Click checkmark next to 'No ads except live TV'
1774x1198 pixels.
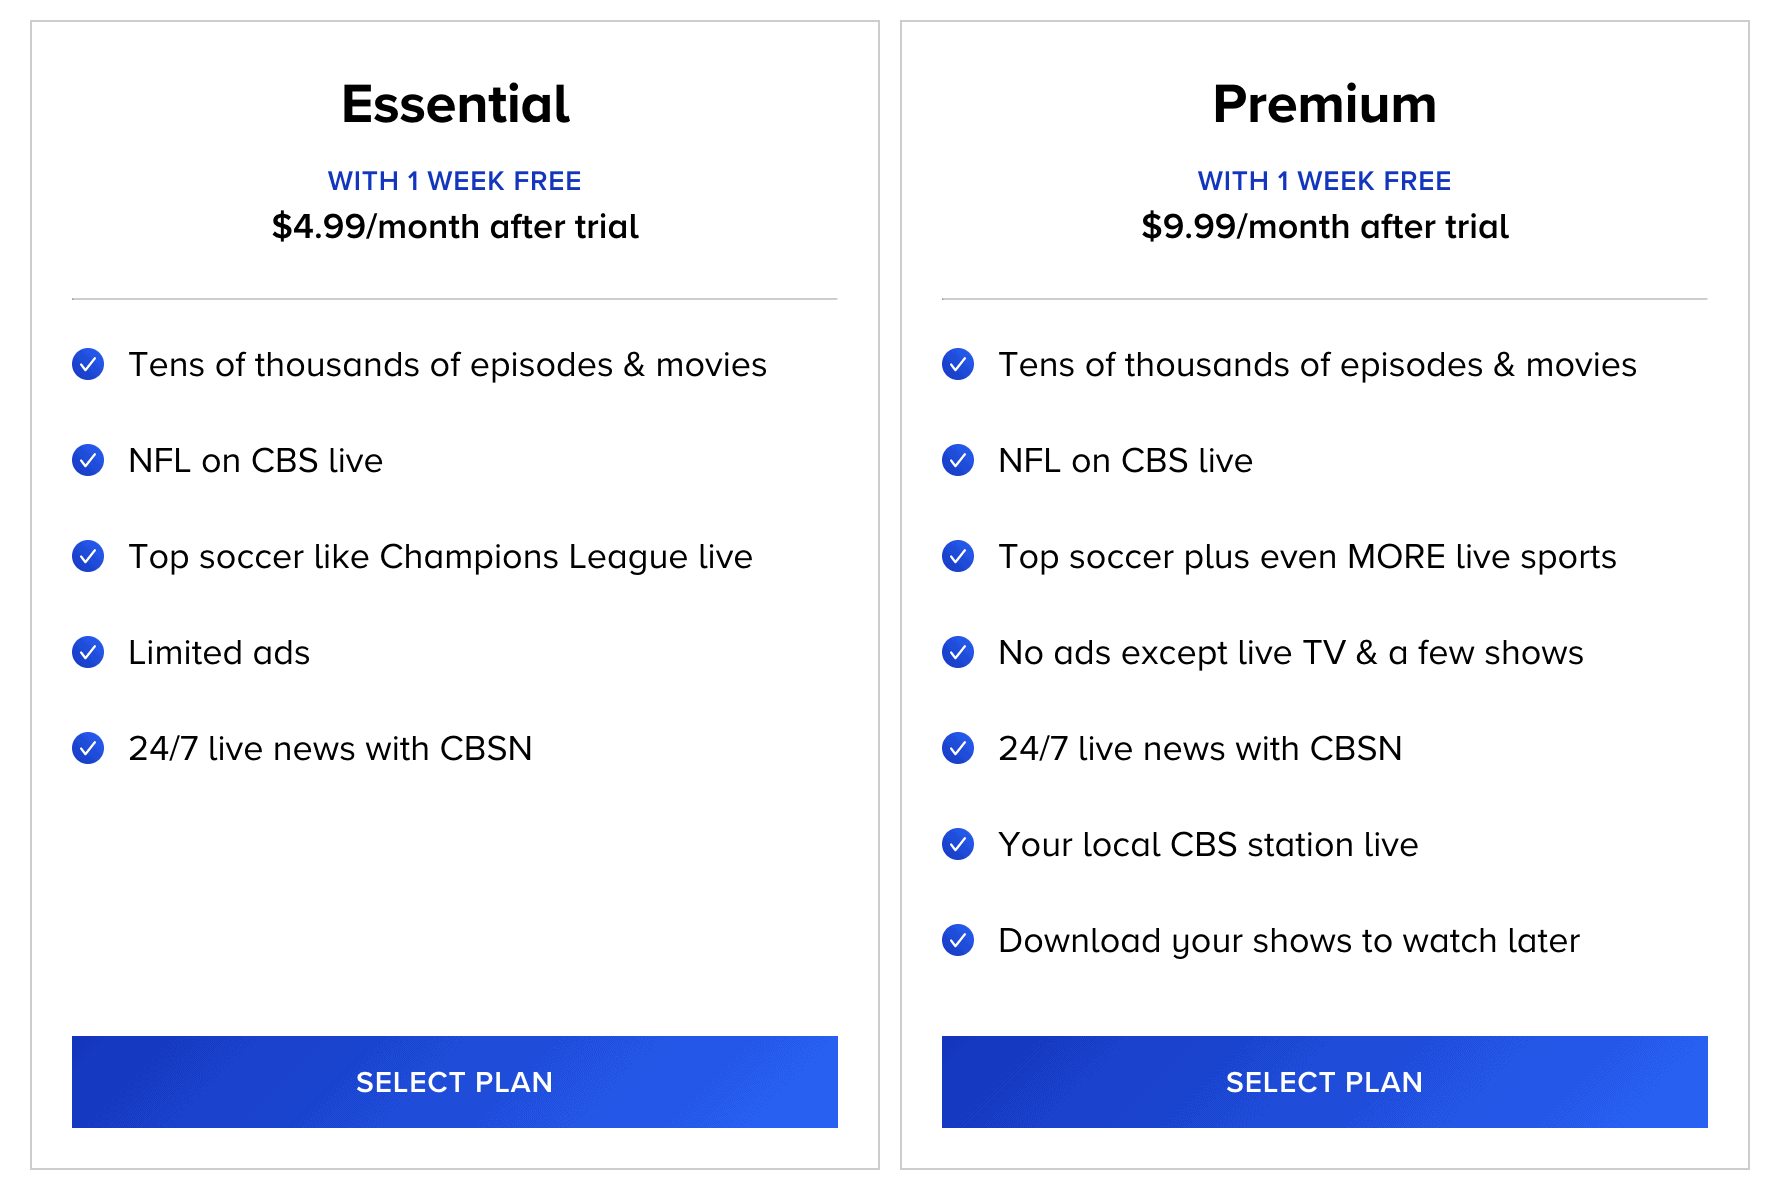(958, 652)
